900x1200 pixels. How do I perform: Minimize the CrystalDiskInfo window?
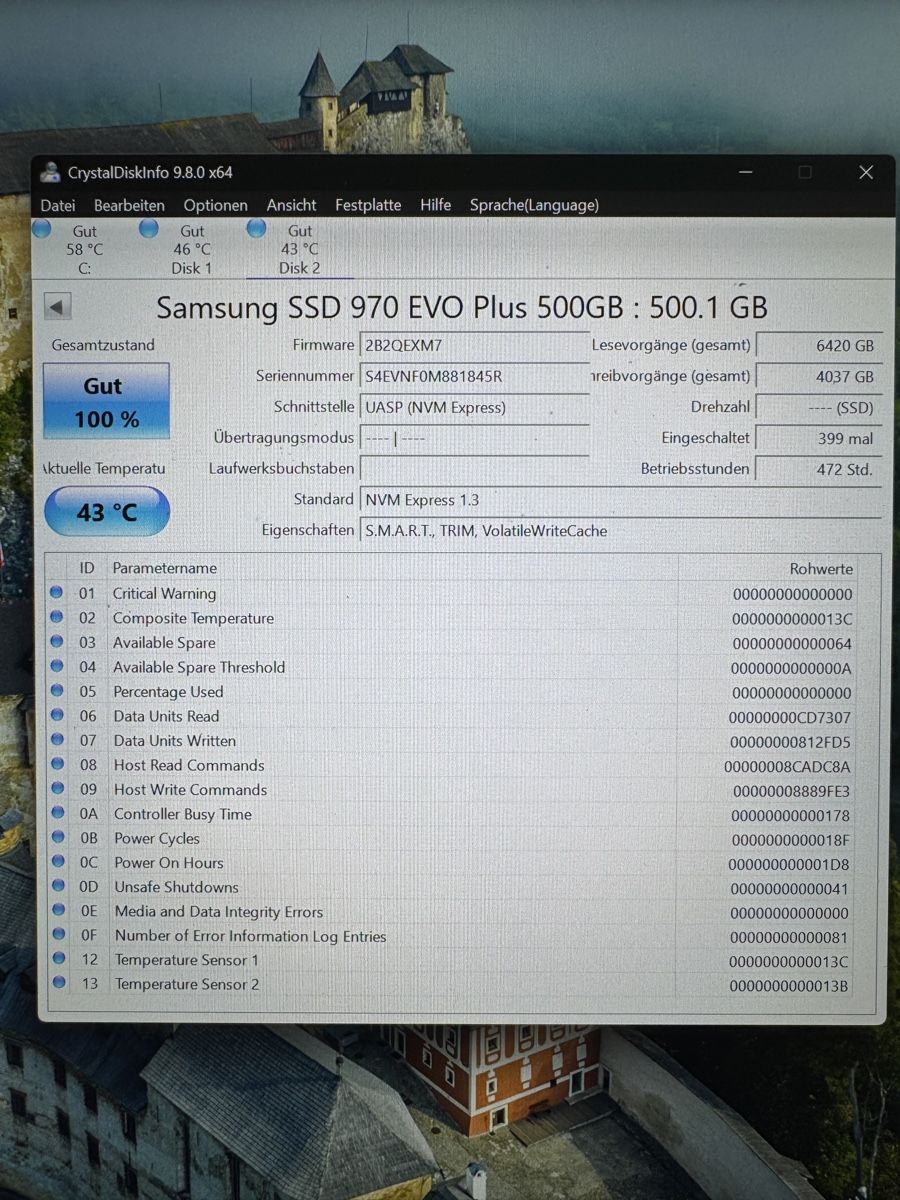click(x=746, y=172)
